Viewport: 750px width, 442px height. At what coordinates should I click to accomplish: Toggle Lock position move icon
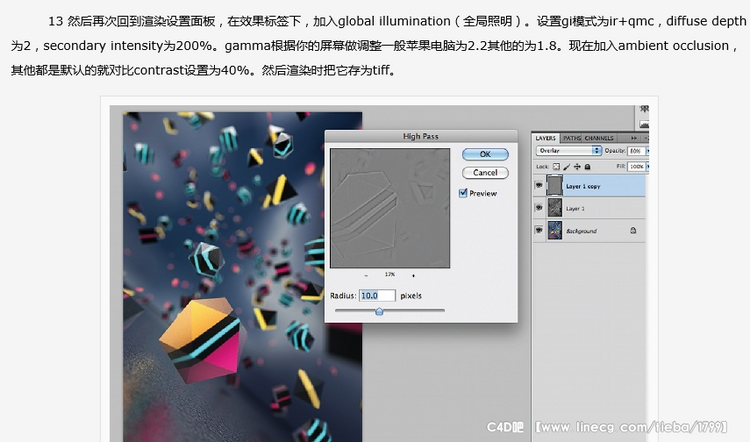click(577, 166)
